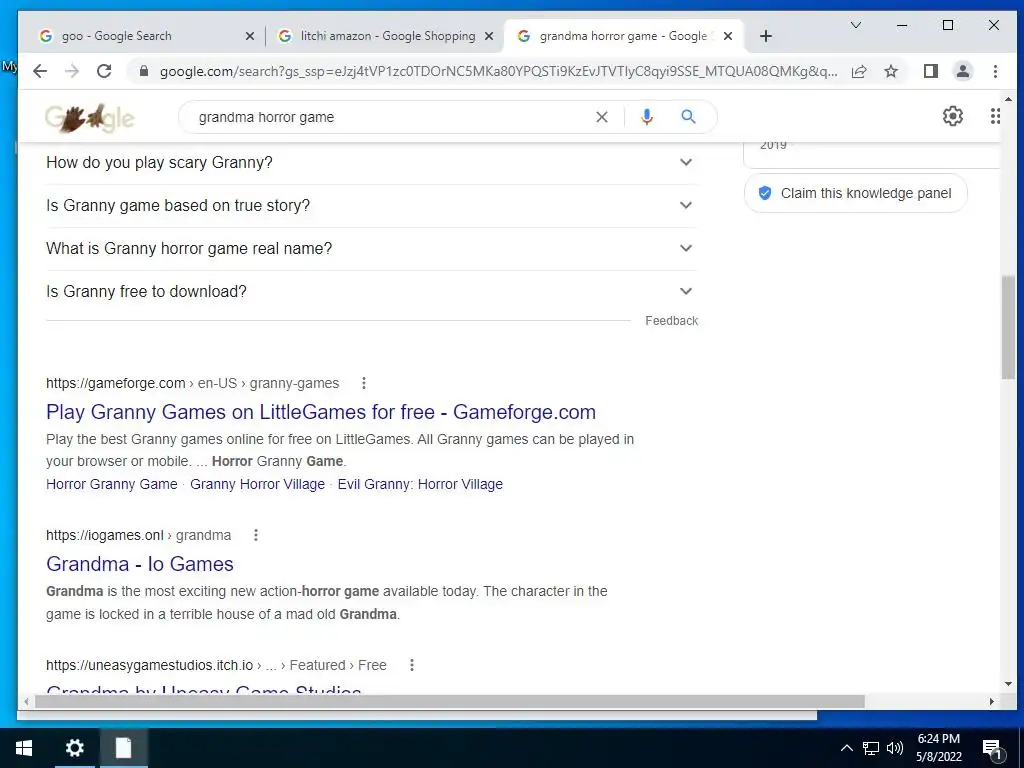This screenshot has height=768, width=1024.
Task: Click the scroll up arrow
Action: point(1008,99)
